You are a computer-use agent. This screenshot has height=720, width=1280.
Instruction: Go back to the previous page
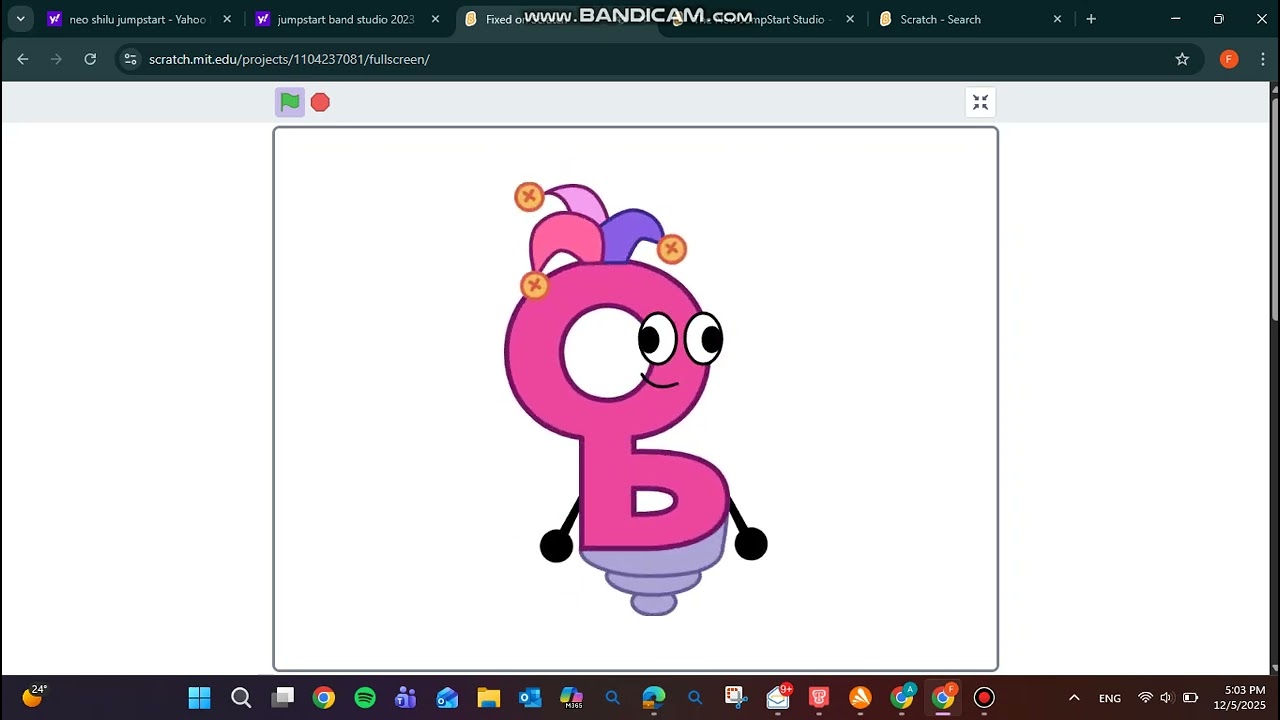coord(23,59)
